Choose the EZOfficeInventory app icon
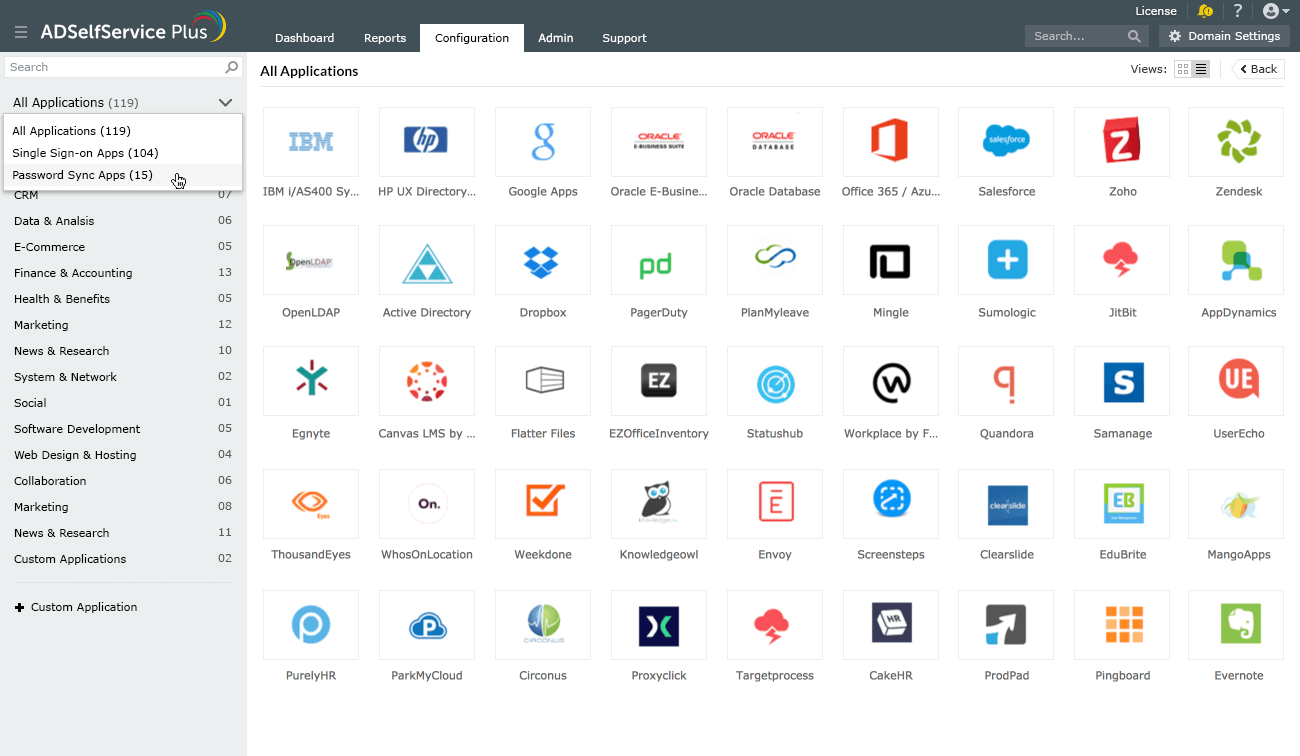1300x756 pixels. [659, 382]
